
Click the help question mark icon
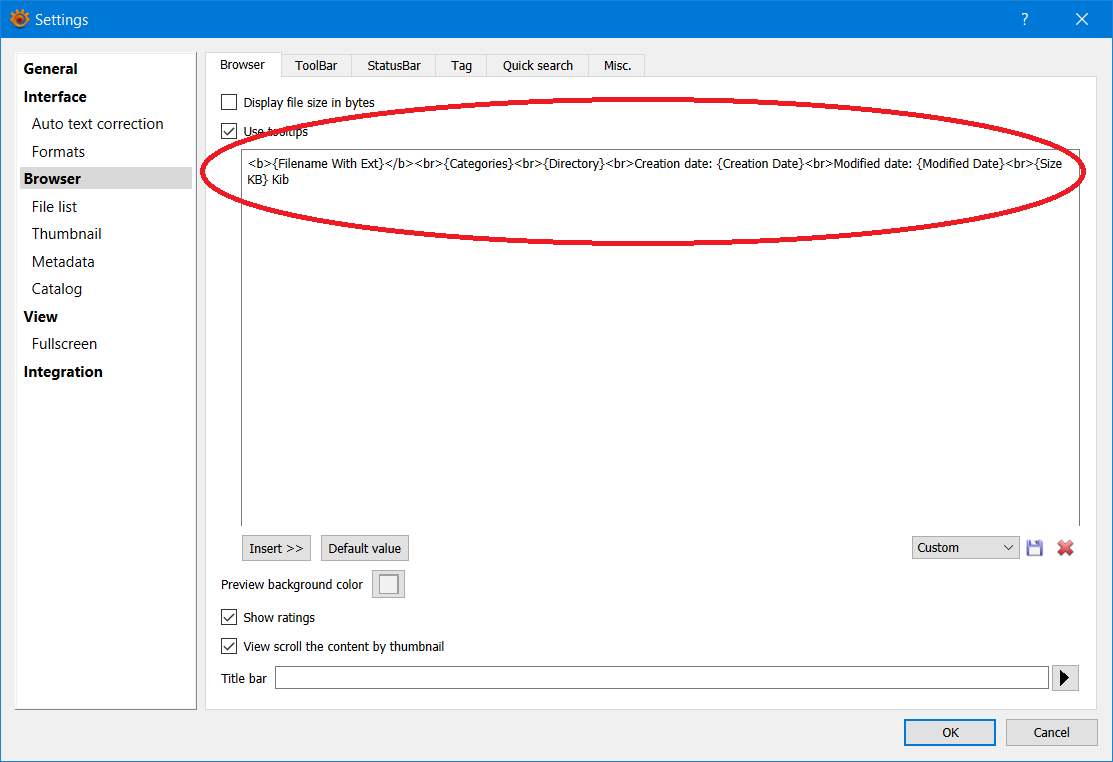tap(1025, 19)
